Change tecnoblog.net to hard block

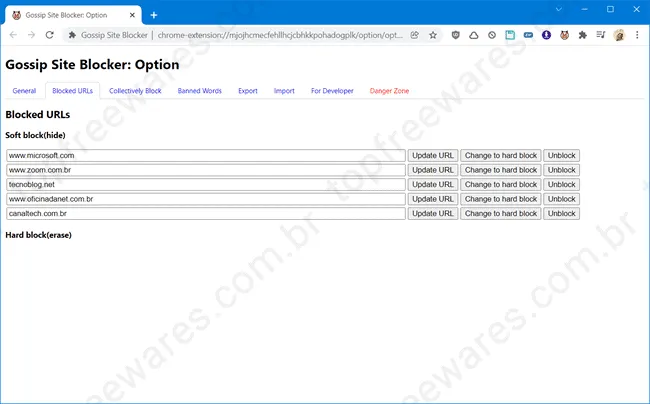point(501,184)
